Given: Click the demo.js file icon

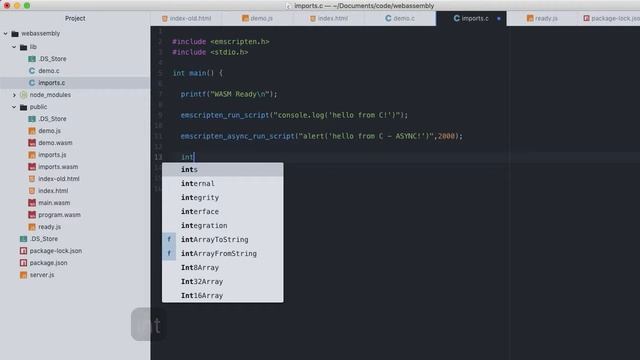Looking at the screenshot, I should (32, 131).
